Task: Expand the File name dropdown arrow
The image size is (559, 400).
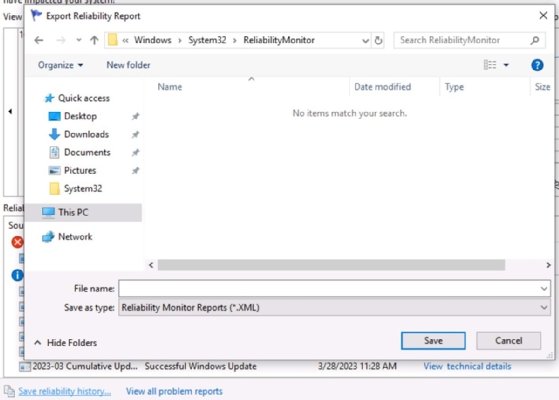Action: pos(544,288)
